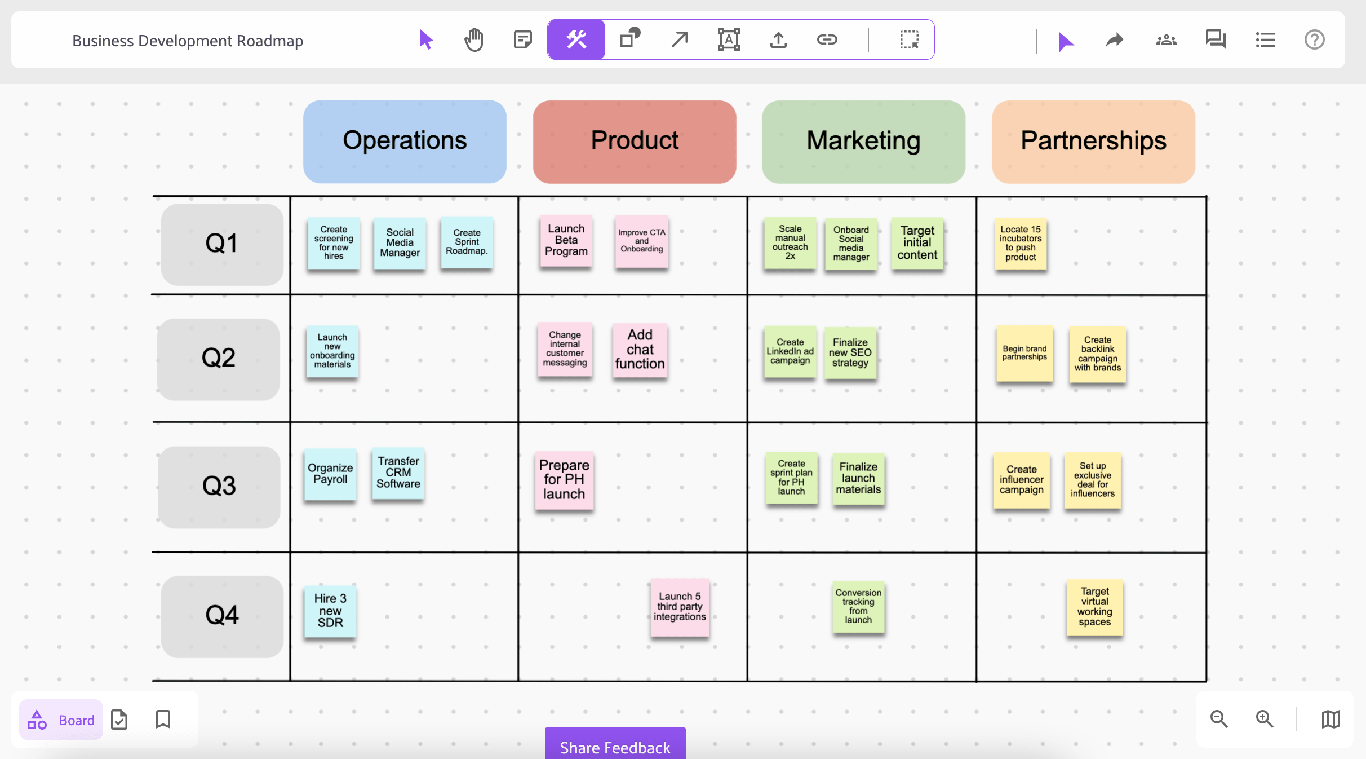
Task: Open the outline list panel
Action: click(x=1265, y=39)
